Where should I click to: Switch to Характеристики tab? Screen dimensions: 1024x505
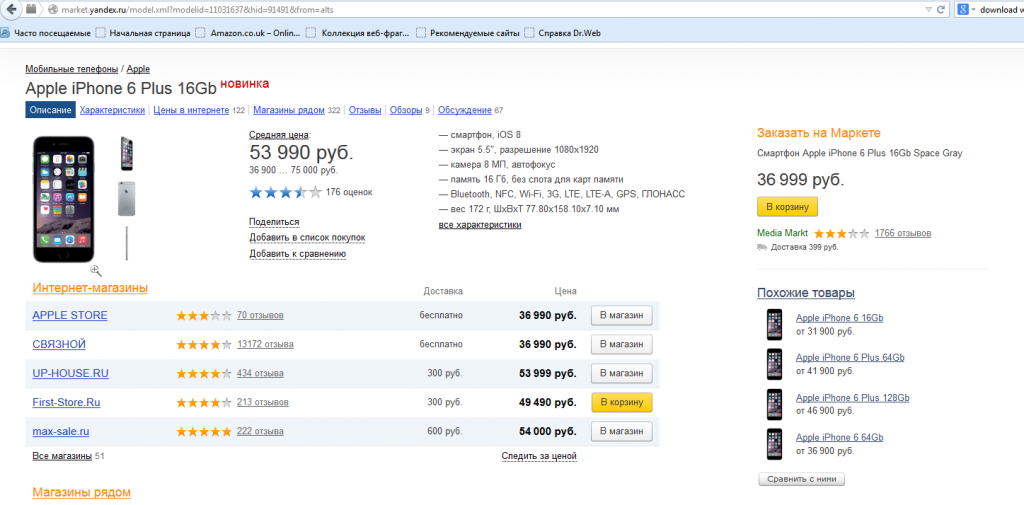click(x=112, y=110)
